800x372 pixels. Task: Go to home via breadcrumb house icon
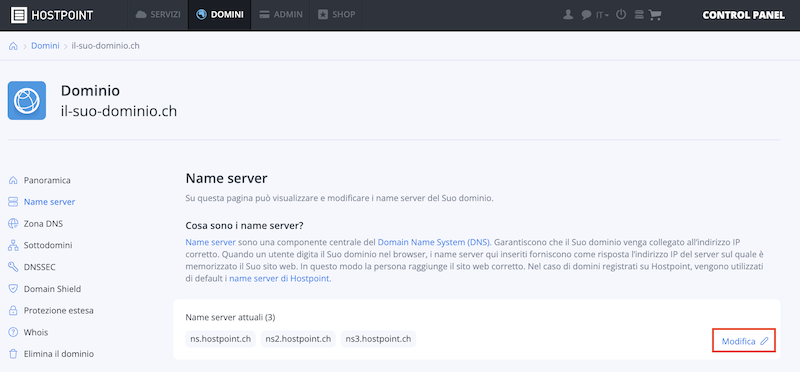click(13, 46)
